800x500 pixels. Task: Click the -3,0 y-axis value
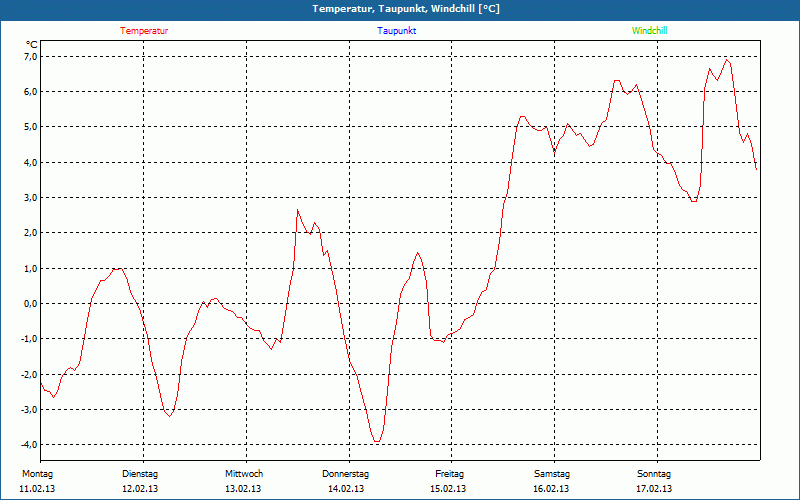click(29, 409)
